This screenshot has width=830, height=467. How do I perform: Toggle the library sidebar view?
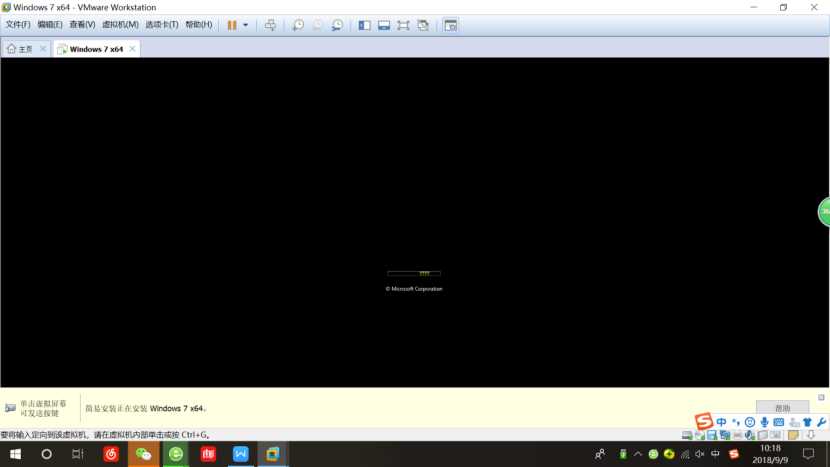point(364,25)
